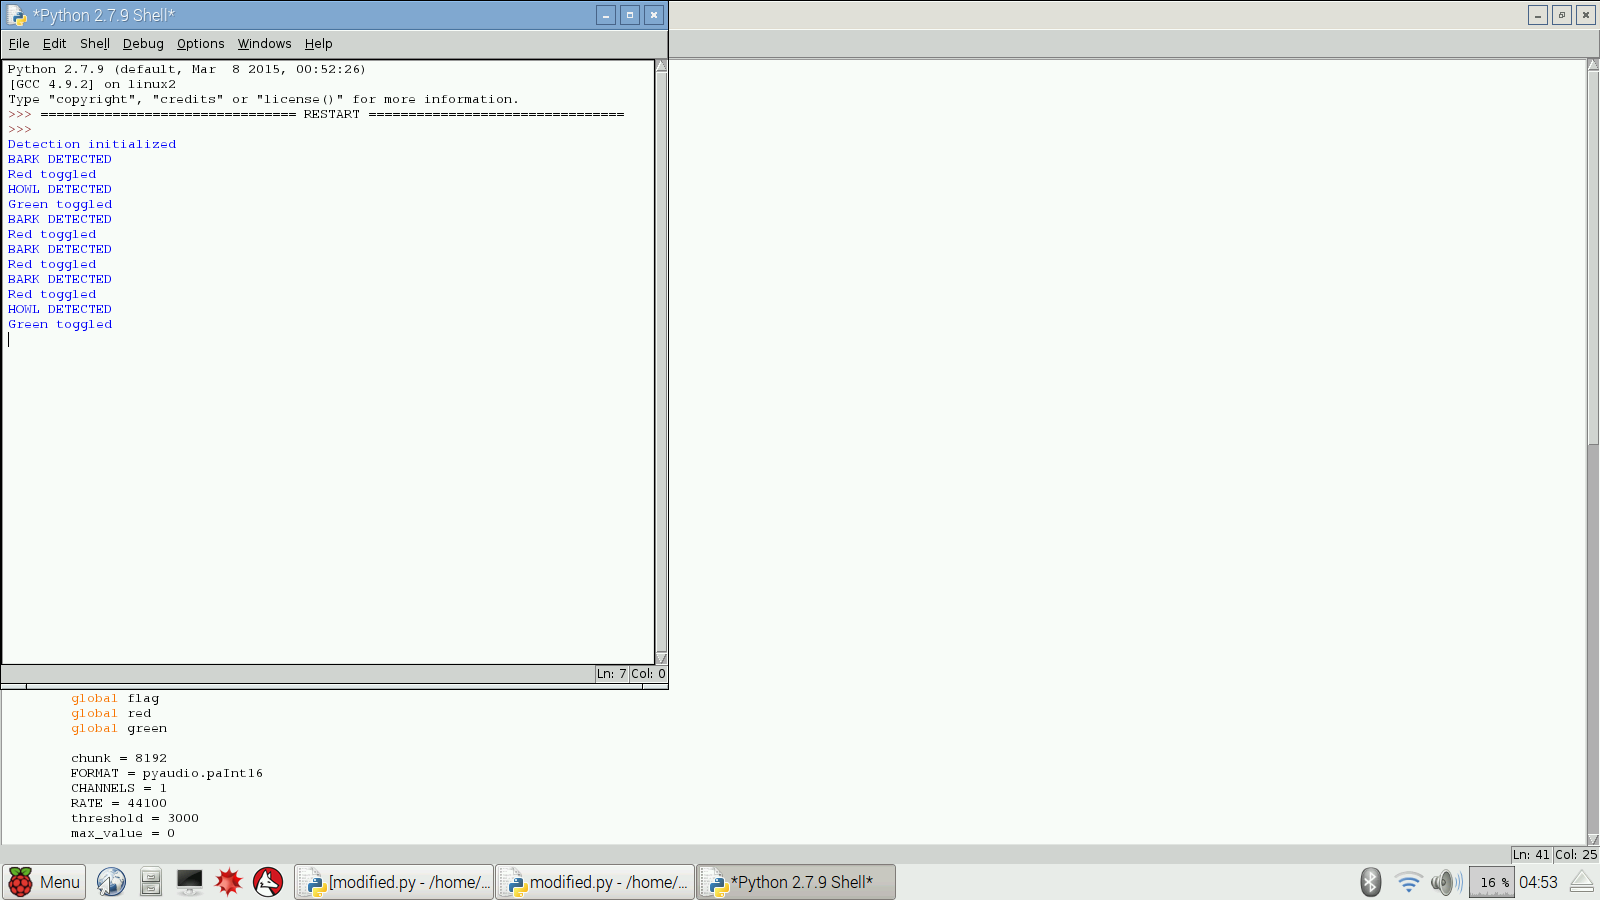Click the RESTART line in shell output
Screen dimensions: 1600x900
(x=316, y=114)
